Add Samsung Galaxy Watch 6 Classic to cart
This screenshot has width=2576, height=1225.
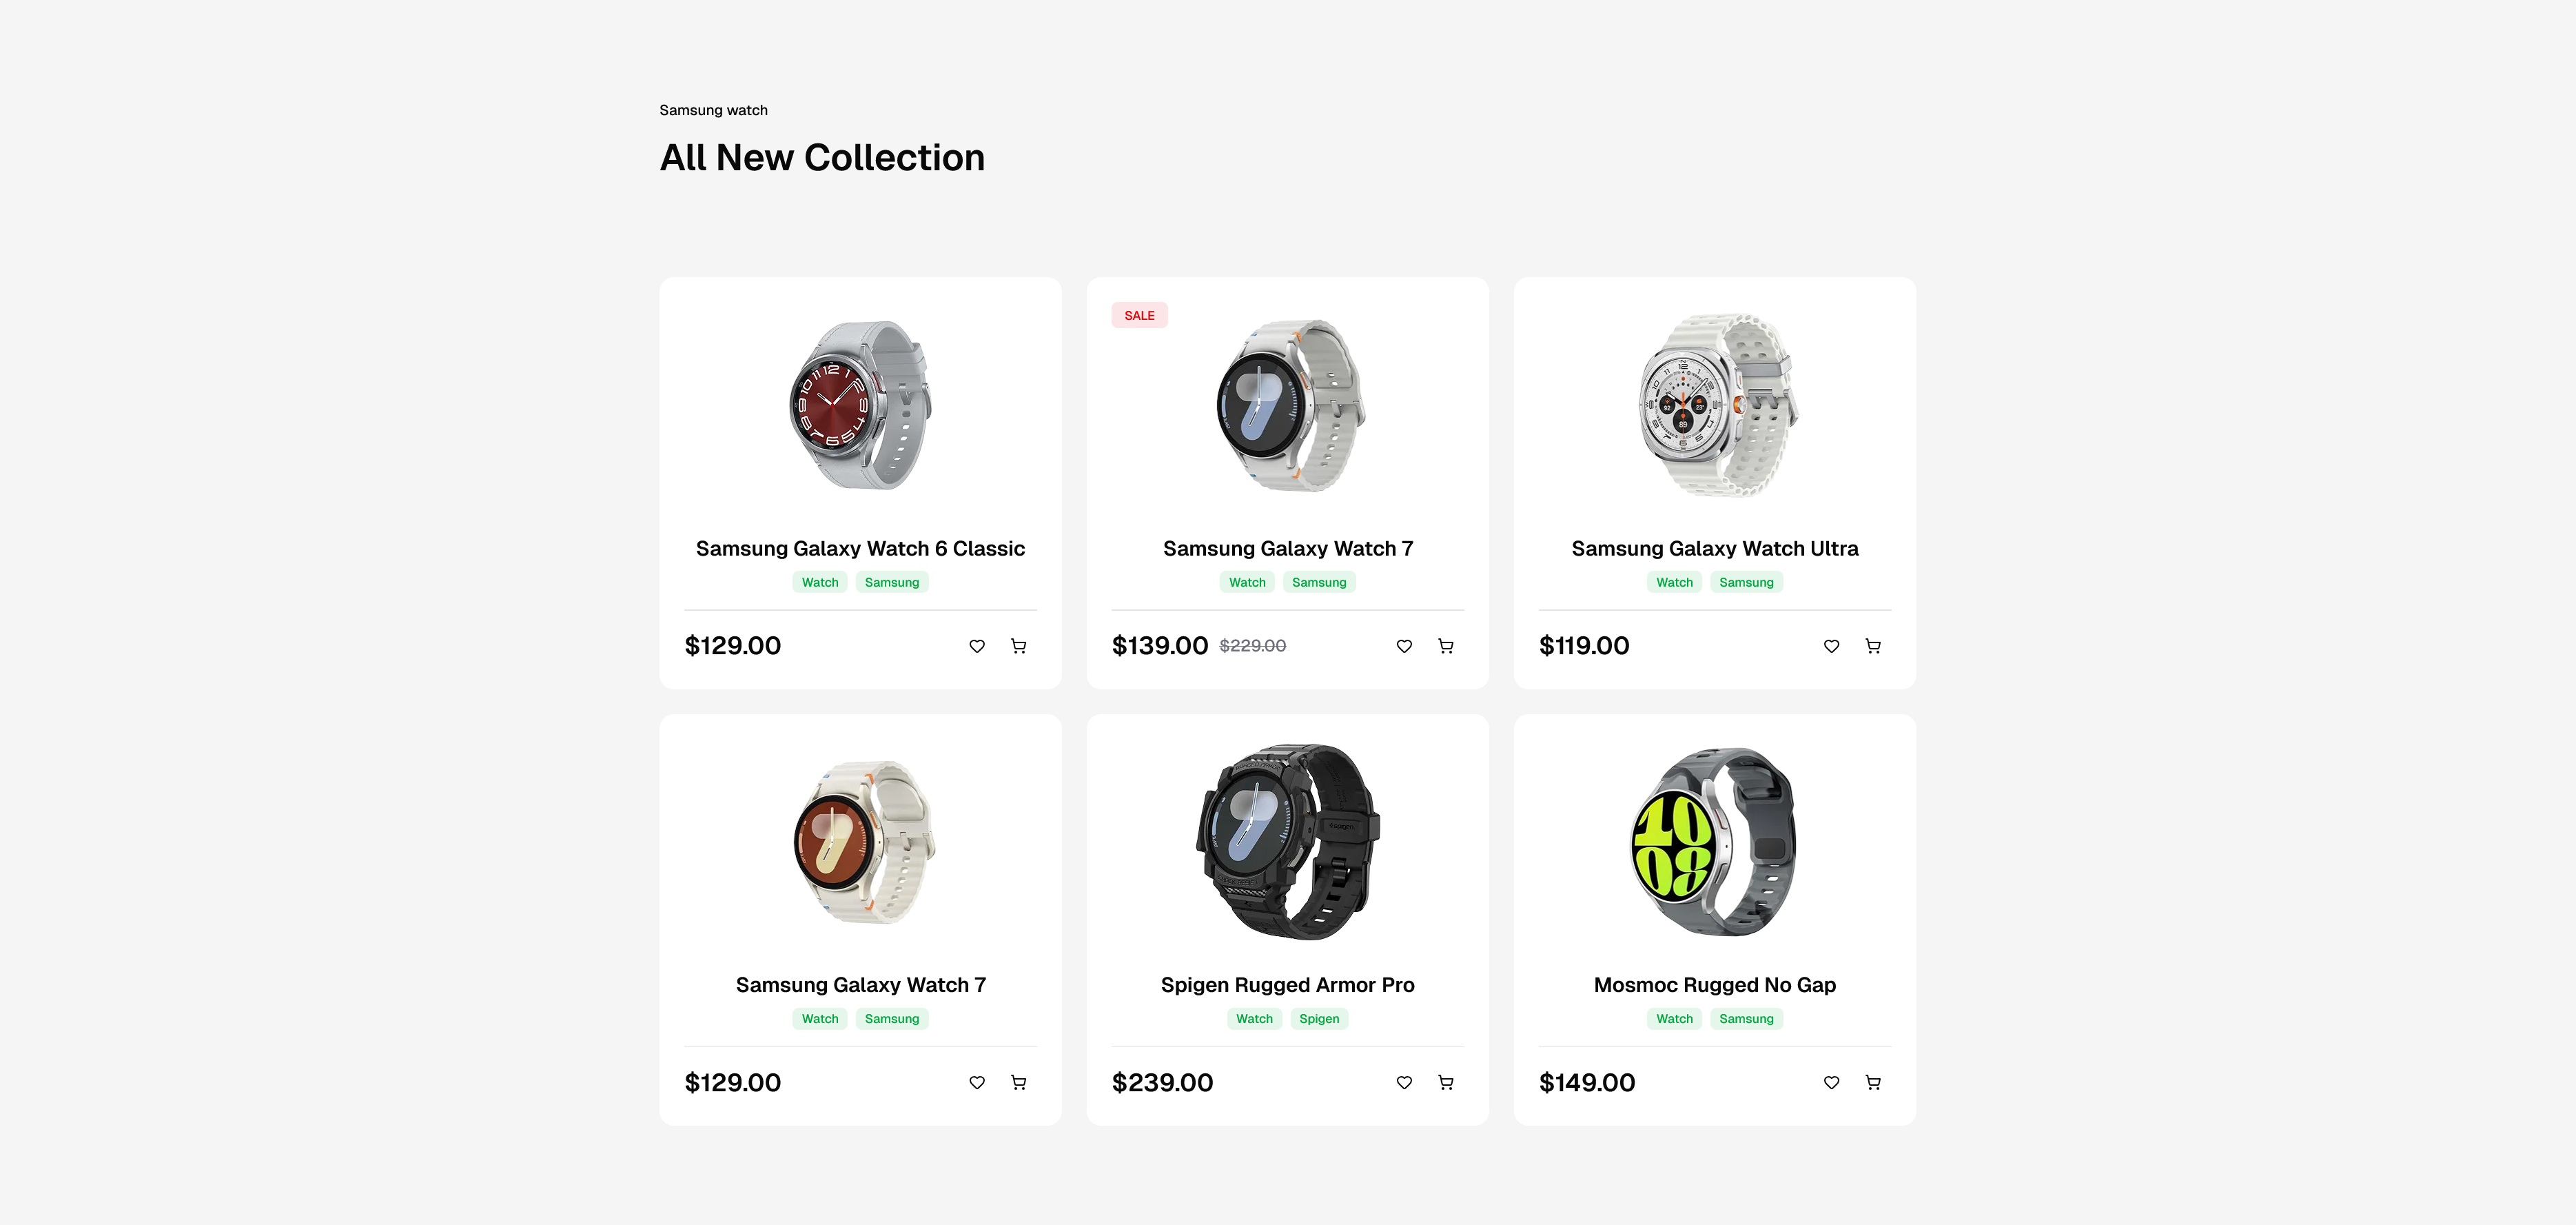(1018, 646)
